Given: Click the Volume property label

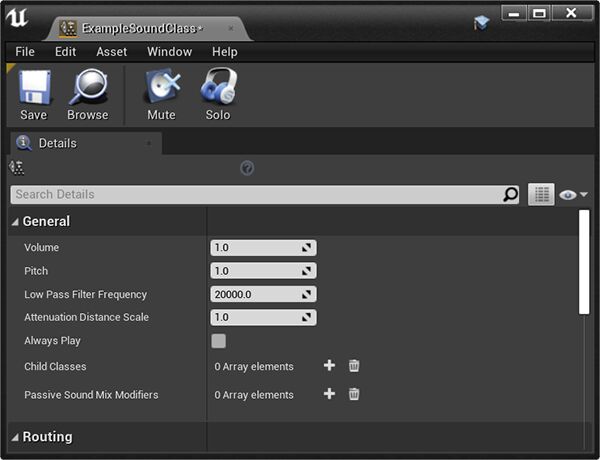Looking at the screenshot, I should (41, 248).
